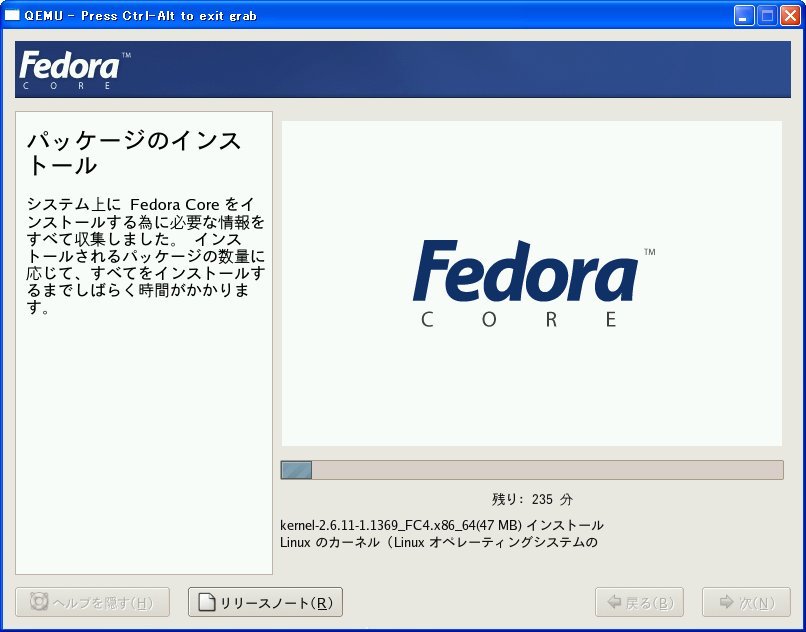The image size is (806, 632).
Task: Click the 次 (Next) button
Action: 746,602
